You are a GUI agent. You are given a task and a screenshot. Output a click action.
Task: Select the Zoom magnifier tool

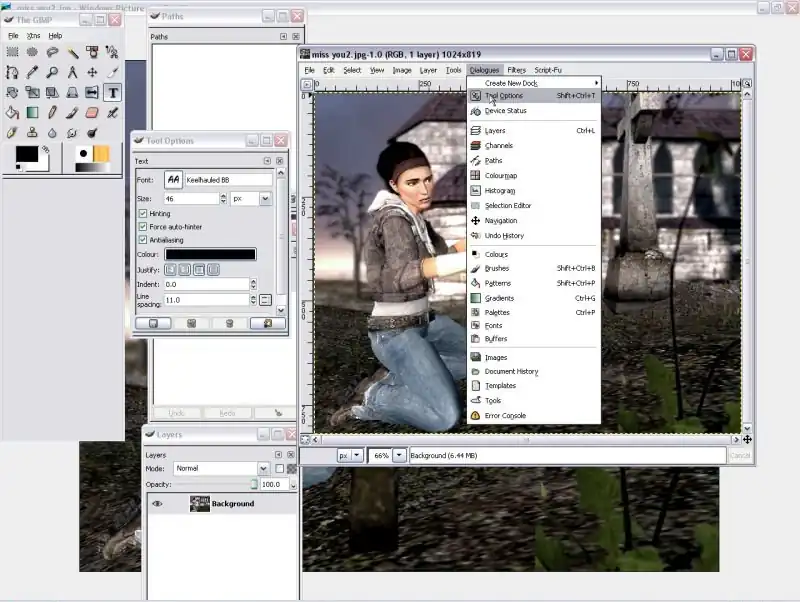click(x=52, y=72)
